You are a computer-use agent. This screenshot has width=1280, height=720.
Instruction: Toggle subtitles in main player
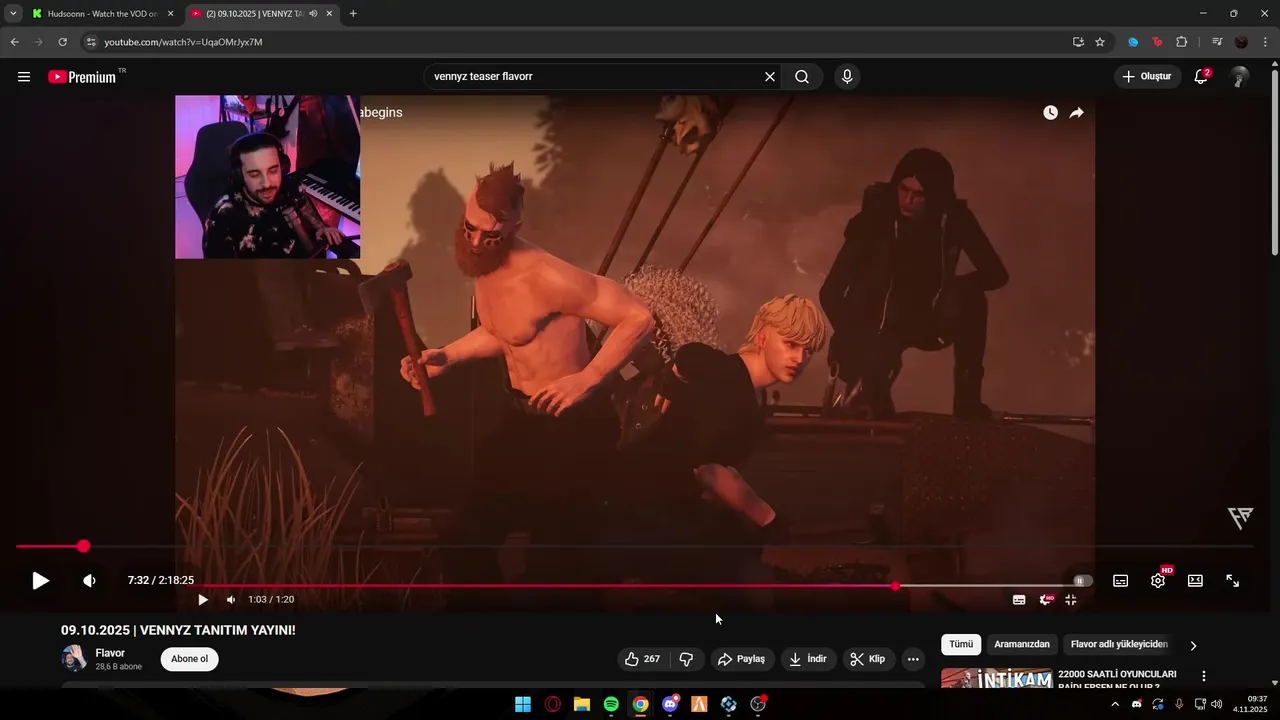[x=1121, y=581]
